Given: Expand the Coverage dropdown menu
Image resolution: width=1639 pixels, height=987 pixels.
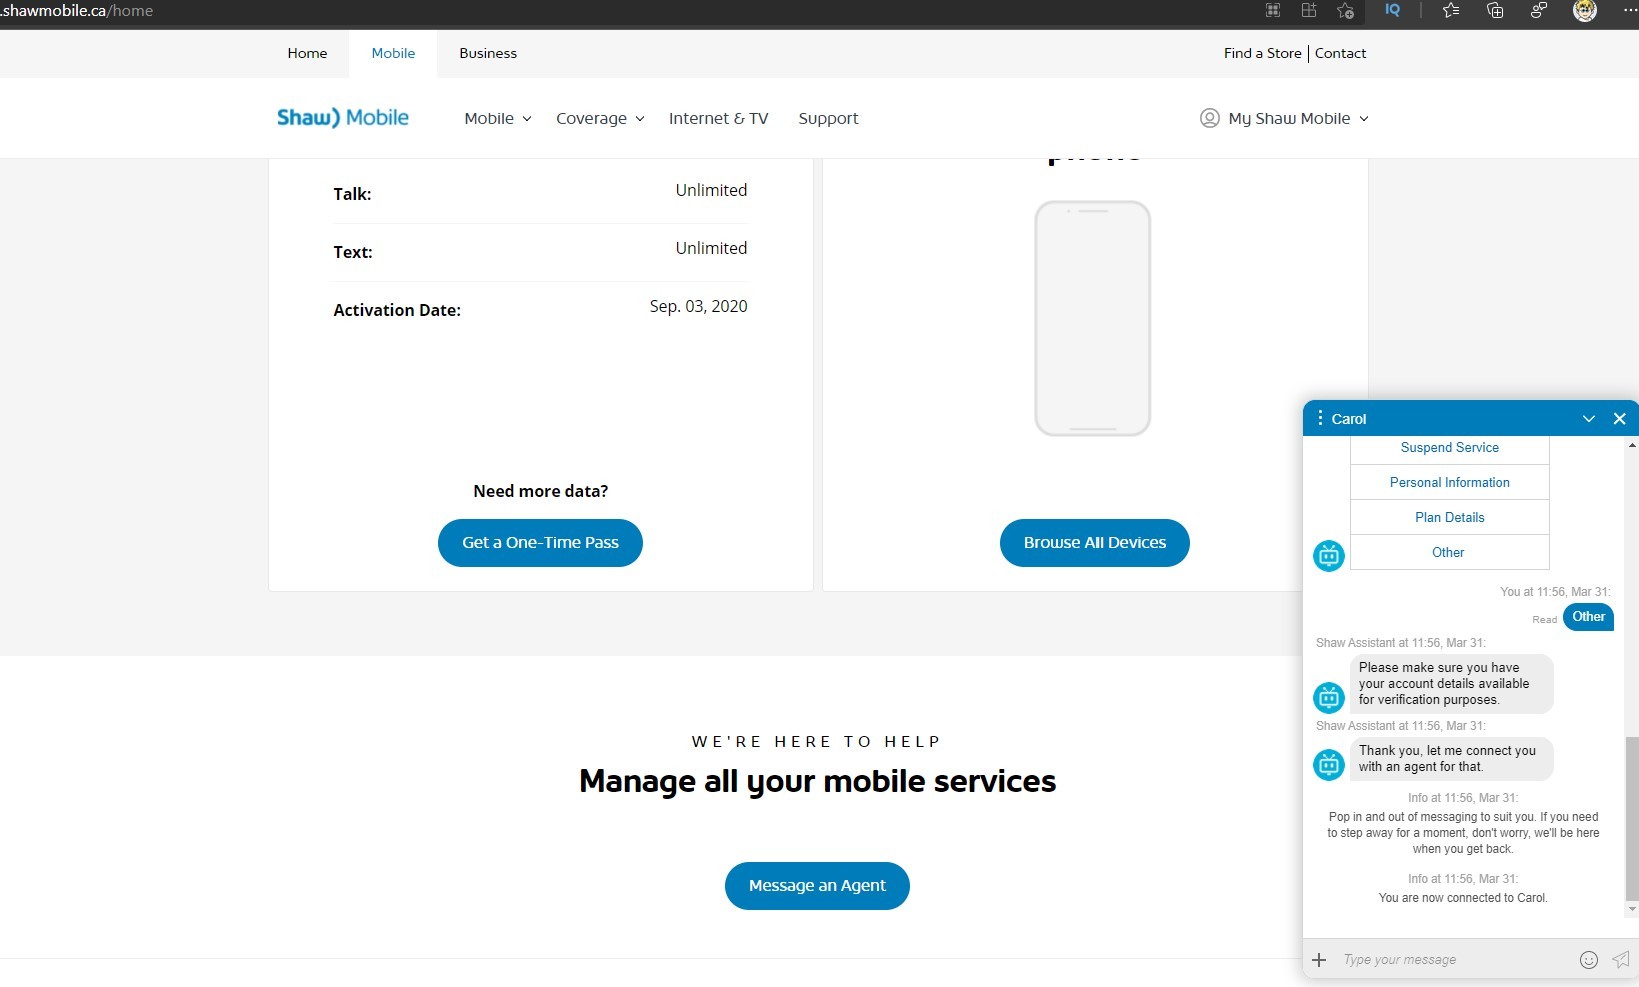Looking at the screenshot, I should pyautogui.click(x=599, y=118).
